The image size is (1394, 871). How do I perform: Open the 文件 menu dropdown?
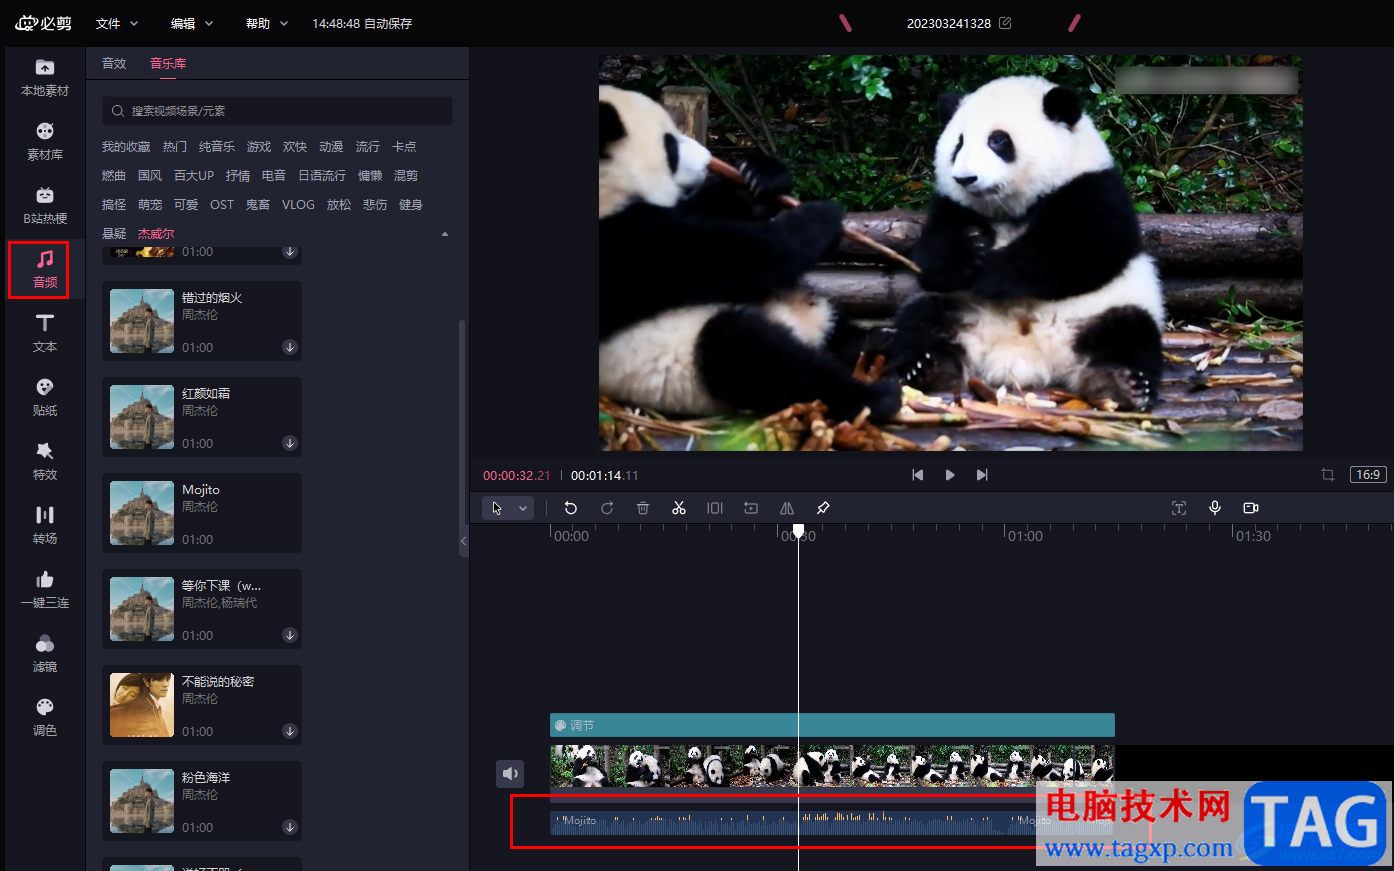(x=117, y=23)
